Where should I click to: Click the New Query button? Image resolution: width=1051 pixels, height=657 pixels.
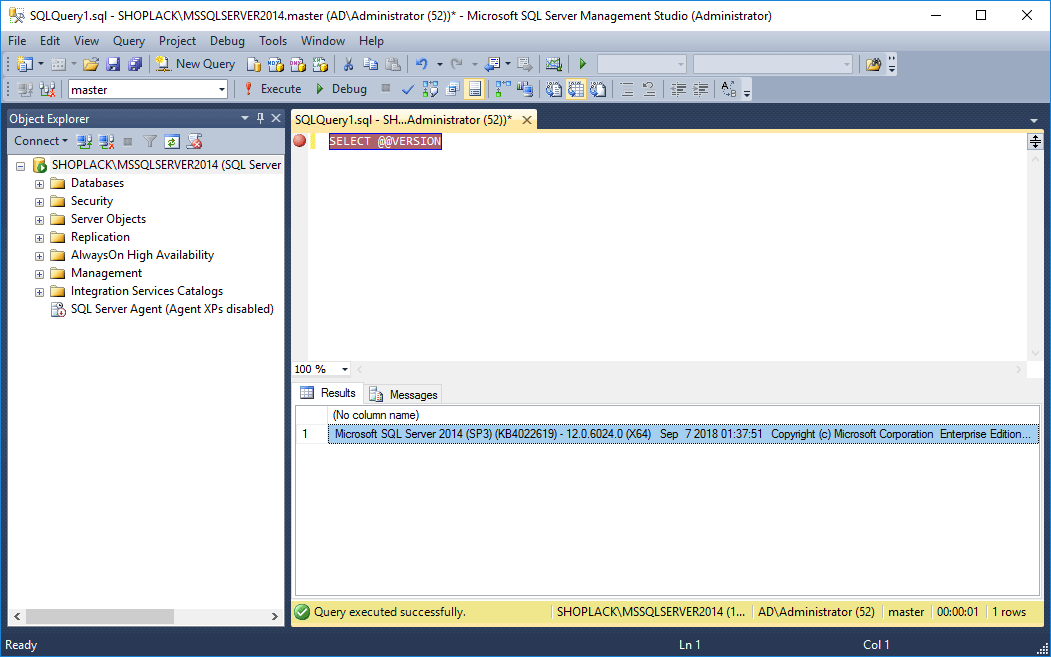pyautogui.click(x=195, y=64)
